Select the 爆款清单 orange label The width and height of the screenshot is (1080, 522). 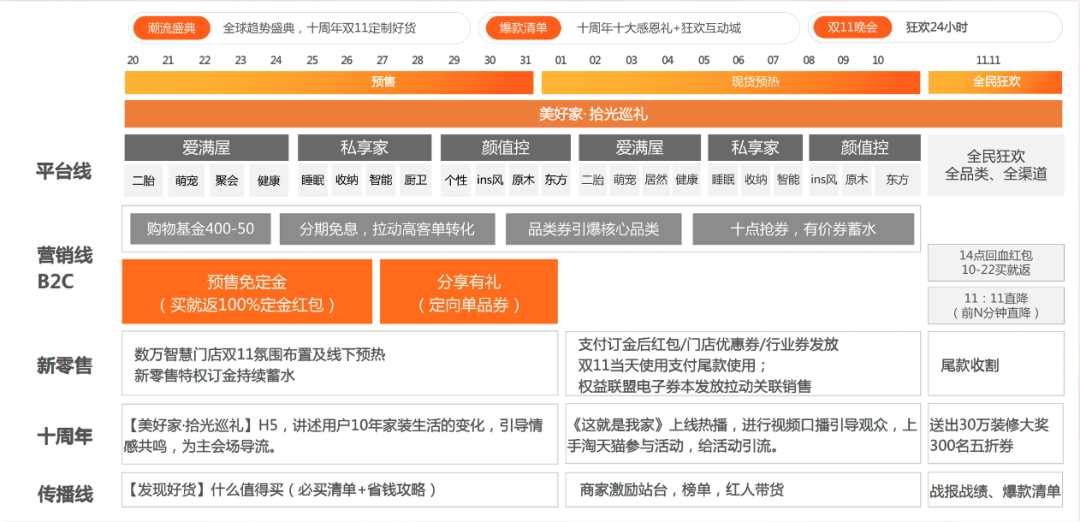tap(523, 28)
